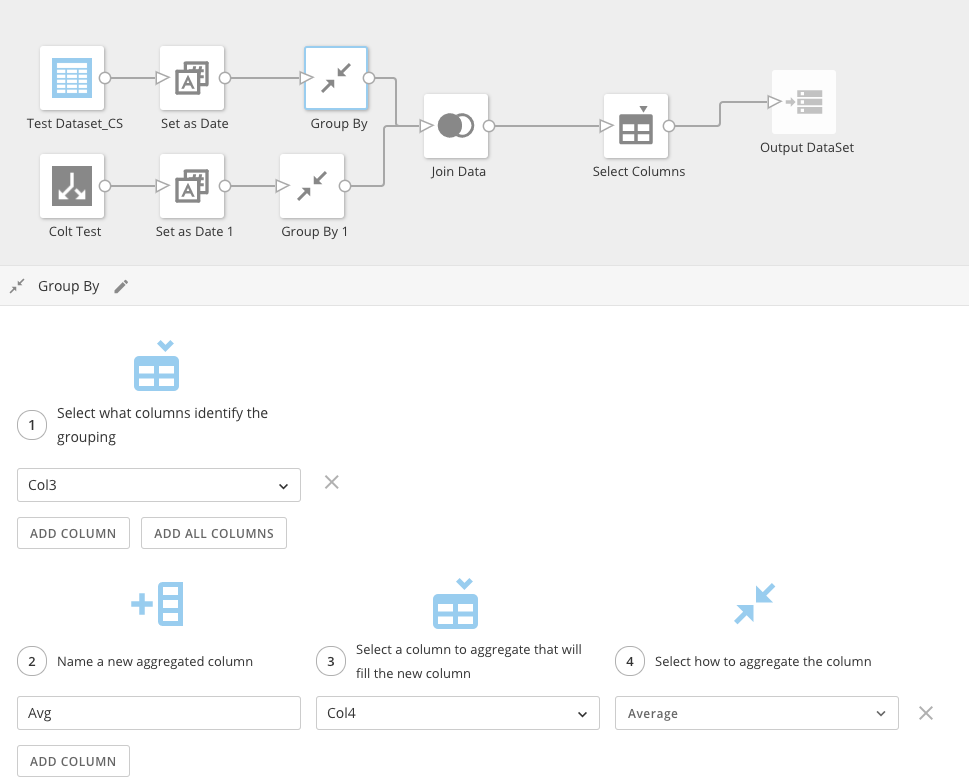Select the Set as Date transform tile
The height and width of the screenshot is (782, 969).
[191, 78]
